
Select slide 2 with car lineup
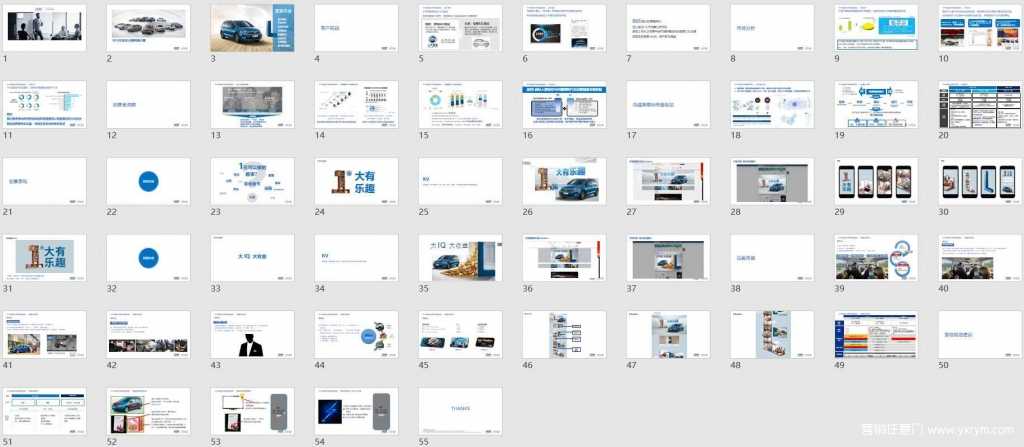(x=148, y=28)
